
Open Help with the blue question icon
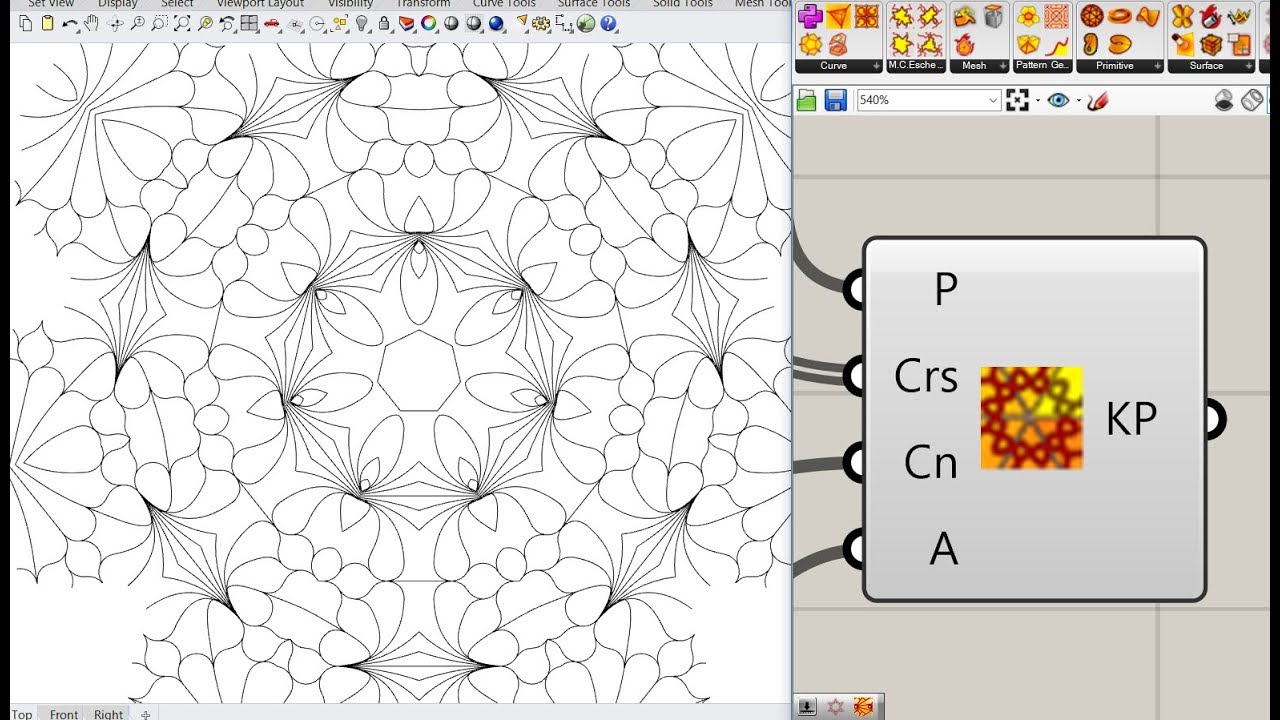click(608, 24)
